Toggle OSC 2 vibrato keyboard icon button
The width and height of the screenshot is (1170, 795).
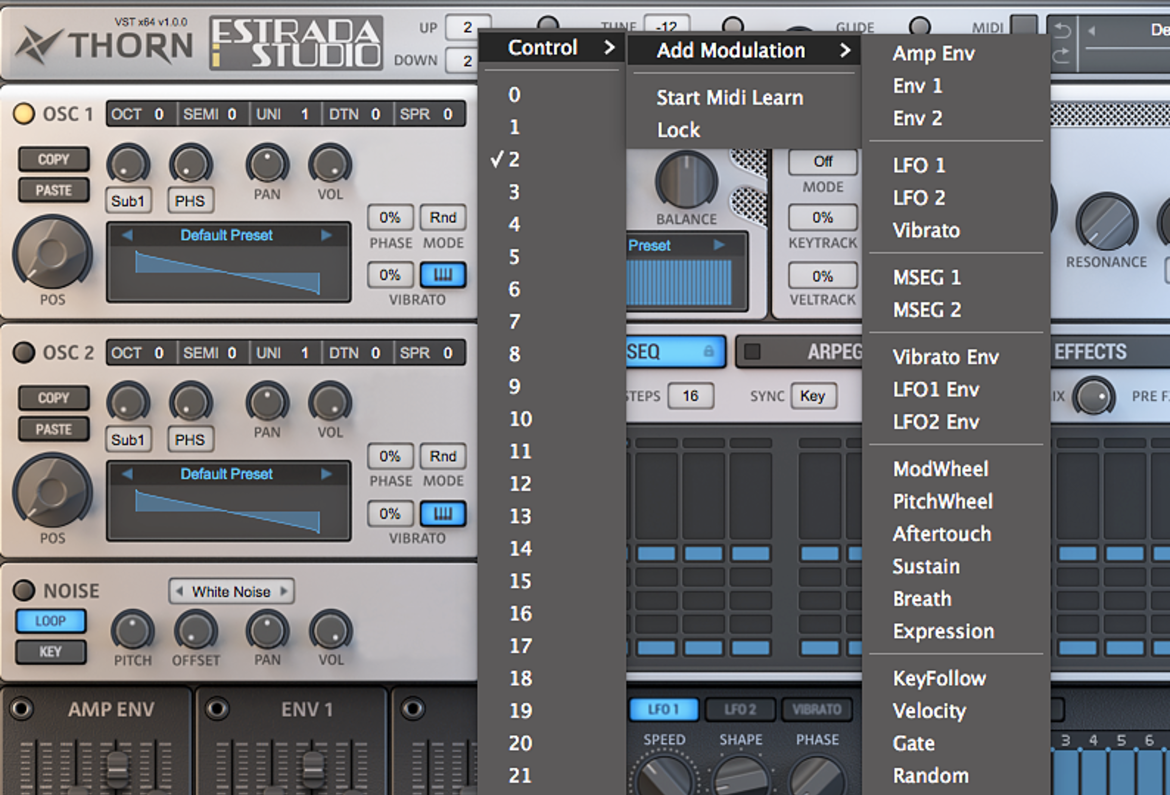(x=442, y=514)
